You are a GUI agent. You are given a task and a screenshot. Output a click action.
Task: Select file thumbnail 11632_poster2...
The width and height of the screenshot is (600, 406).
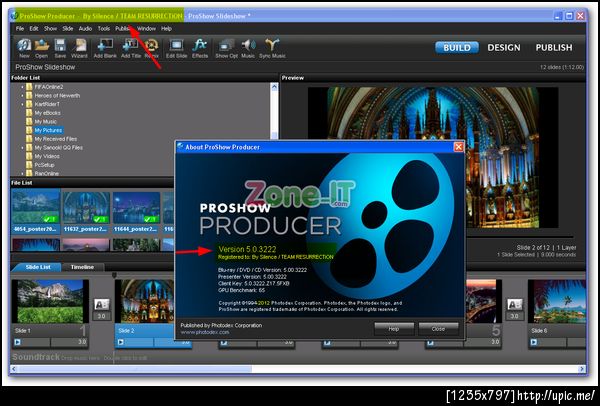coord(86,211)
